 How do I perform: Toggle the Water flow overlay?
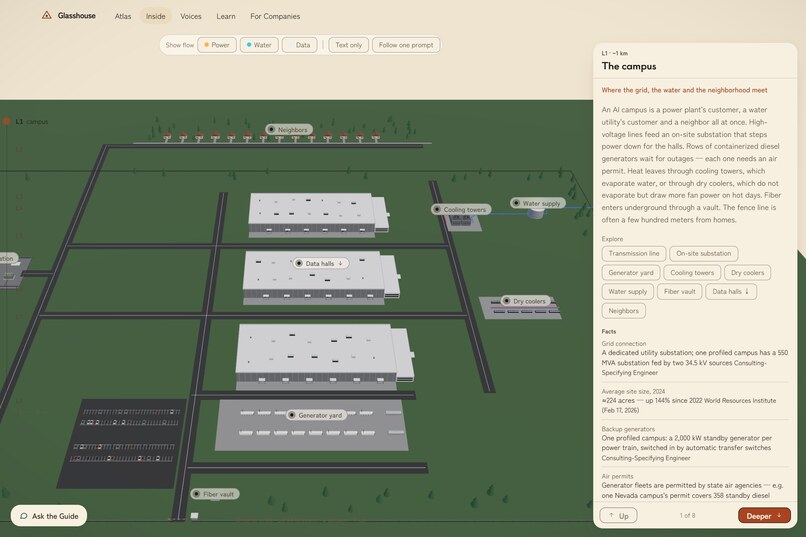(259, 45)
